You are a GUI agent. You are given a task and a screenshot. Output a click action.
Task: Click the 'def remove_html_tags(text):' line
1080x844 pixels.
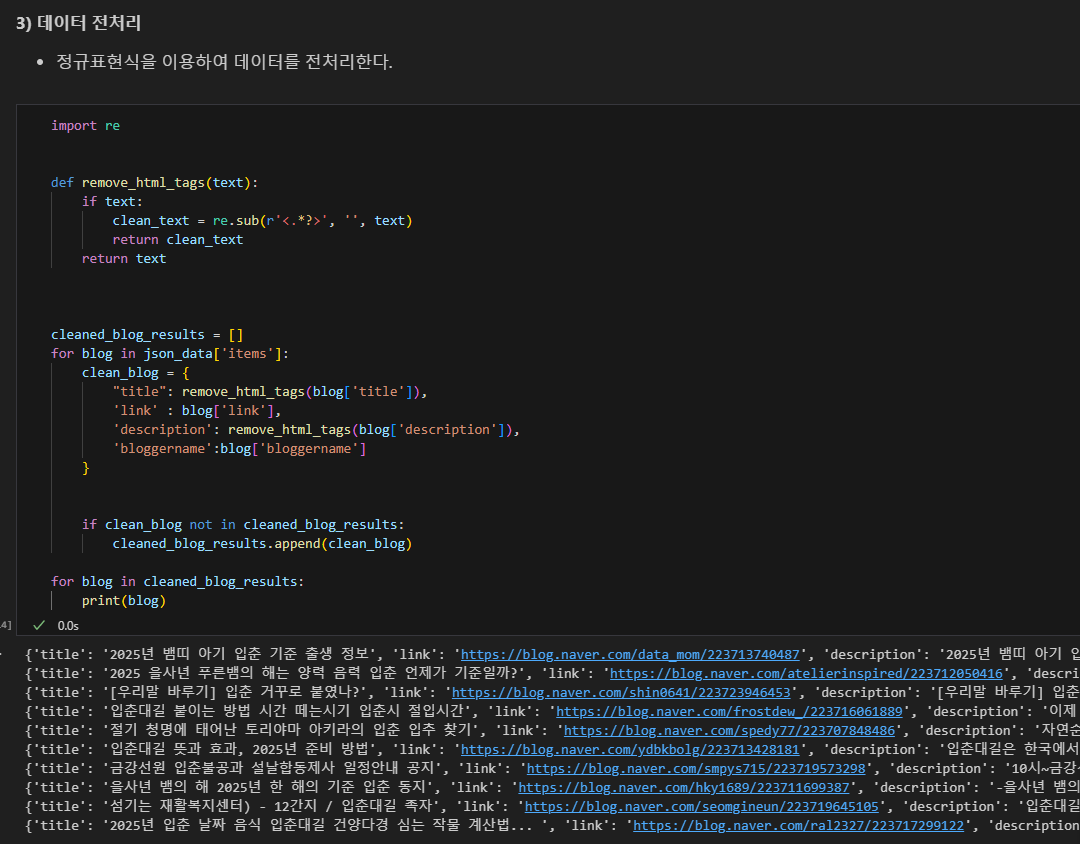tap(154, 183)
